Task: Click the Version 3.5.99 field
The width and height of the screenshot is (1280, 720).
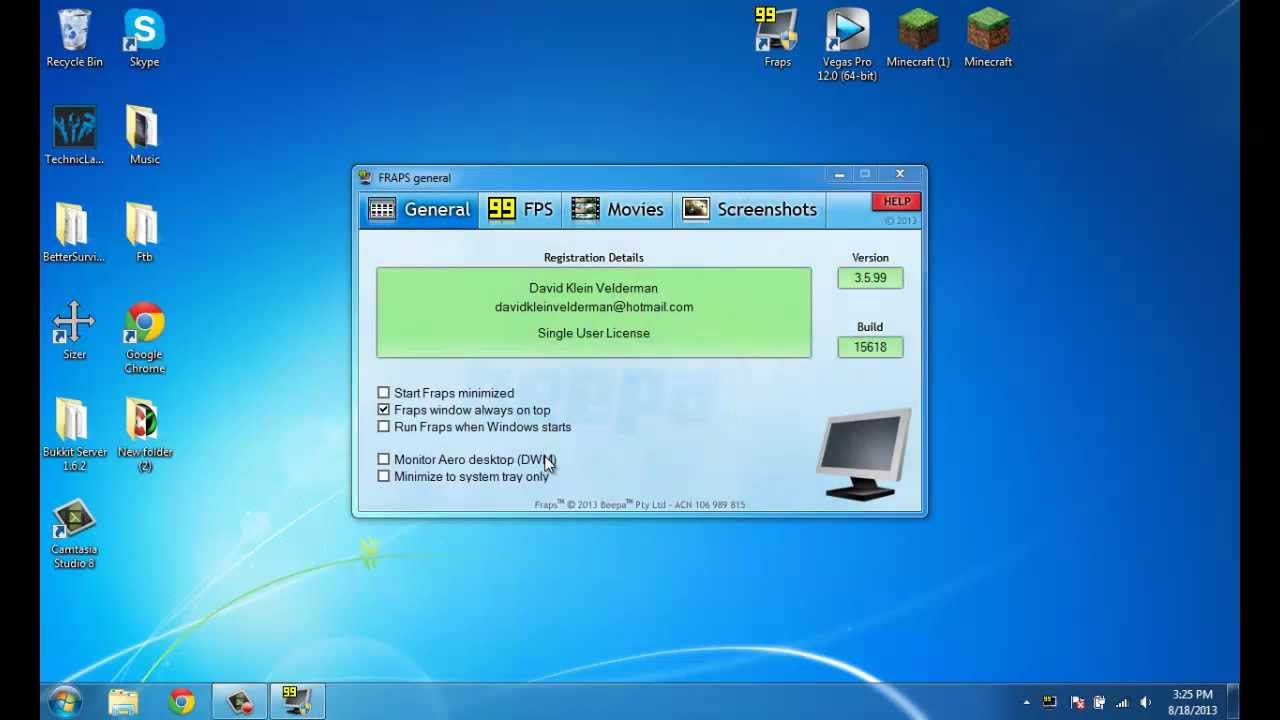Action: (x=870, y=278)
